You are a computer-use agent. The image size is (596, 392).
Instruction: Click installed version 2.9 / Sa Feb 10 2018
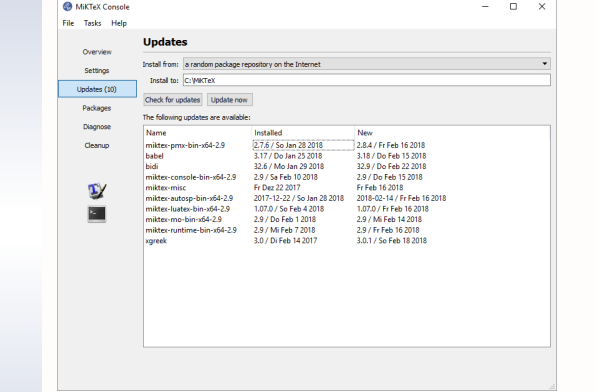pyautogui.click(x=285, y=177)
